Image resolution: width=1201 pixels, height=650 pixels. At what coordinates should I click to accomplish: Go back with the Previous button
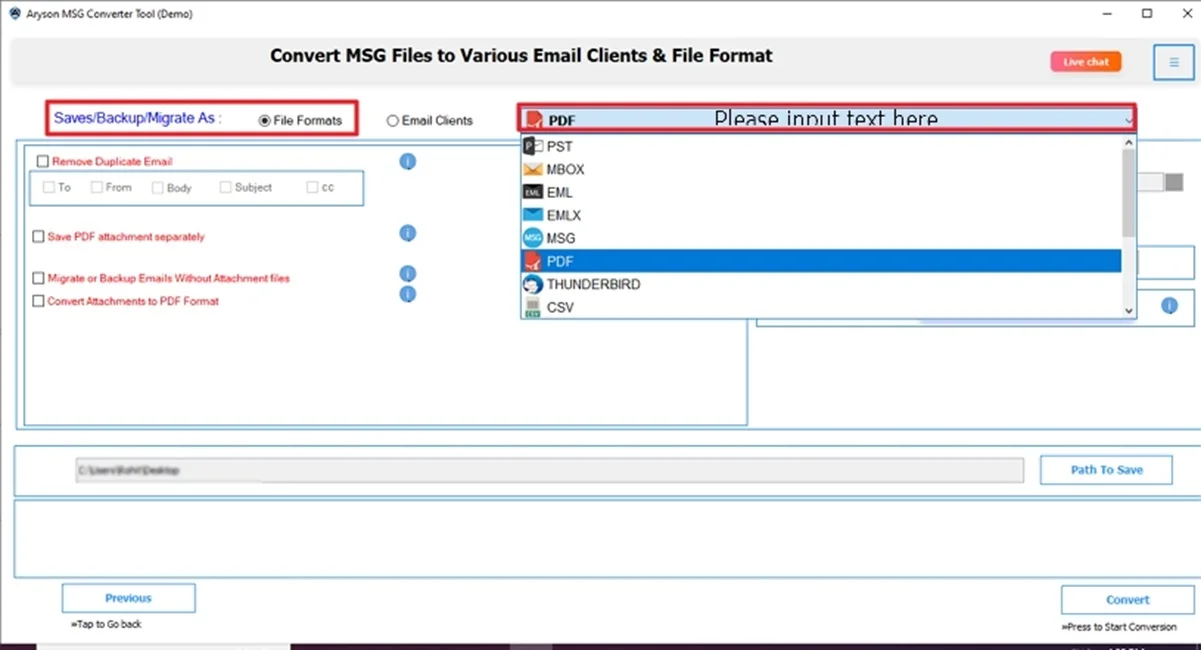pyautogui.click(x=128, y=598)
